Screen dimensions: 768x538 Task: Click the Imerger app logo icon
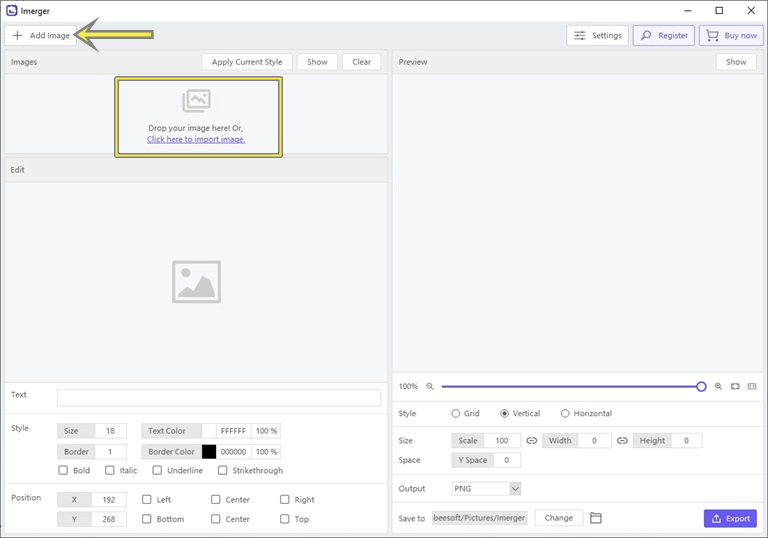tap(11, 10)
